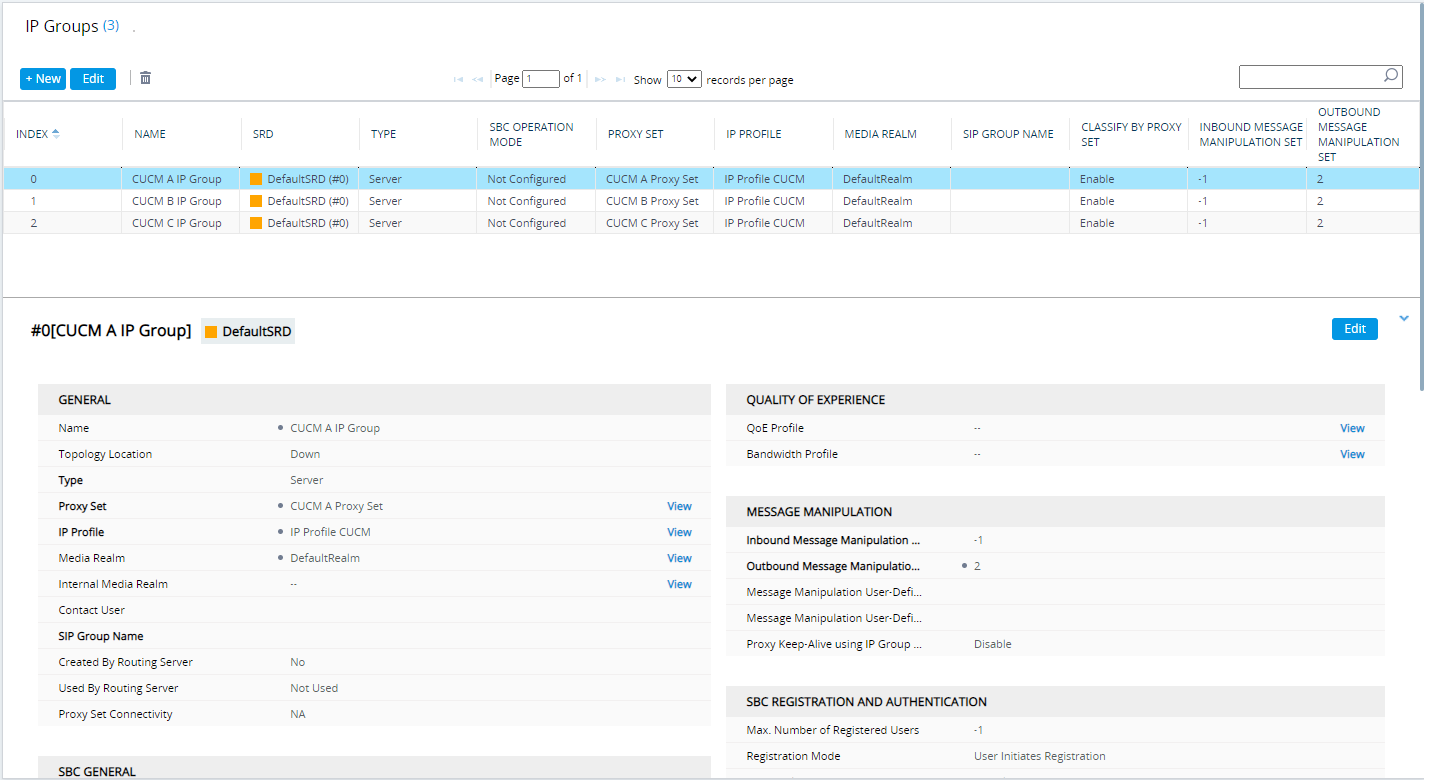Go to first page pagination icon
The height and width of the screenshot is (780, 1429).
[458, 79]
